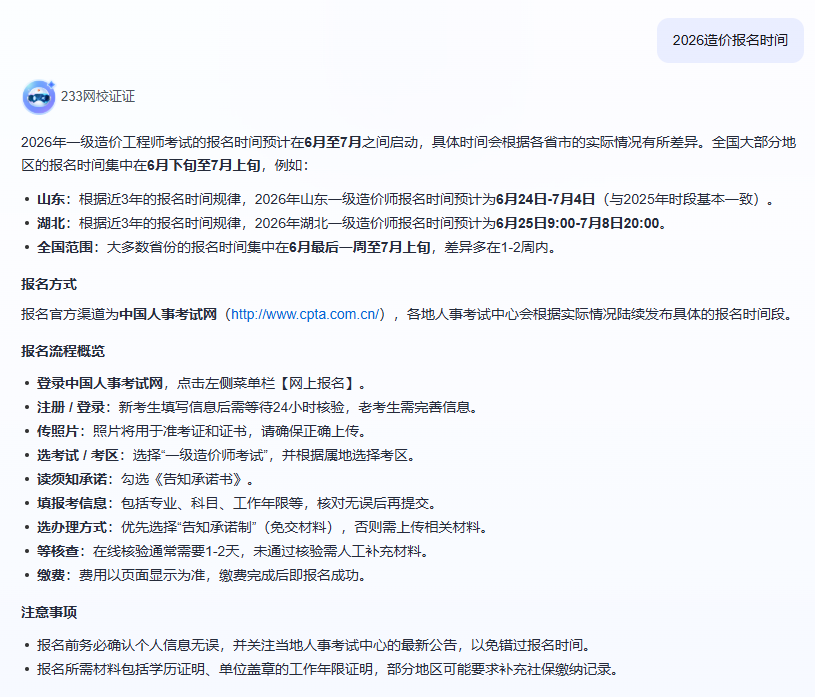Click the 报名流程概览 section heading
The height and width of the screenshot is (697, 815).
click(63, 351)
